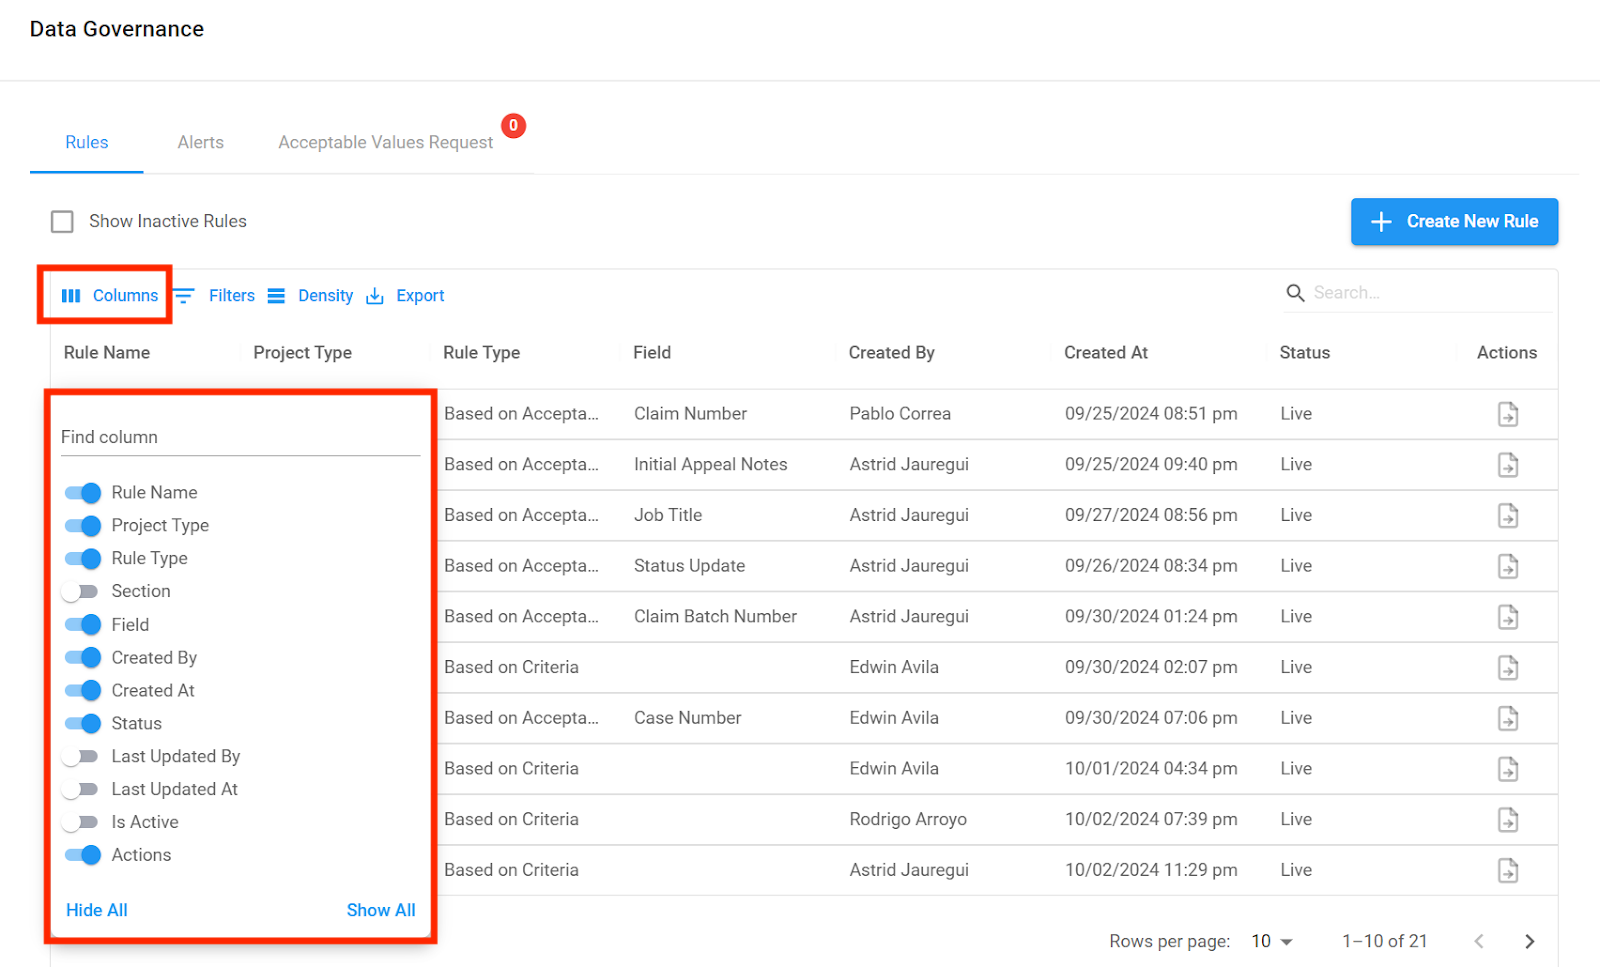The width and height of the screenshot is (1600, 967).
Task: Click 1–10 of 21 pagination text
Action: [1384, 941]
